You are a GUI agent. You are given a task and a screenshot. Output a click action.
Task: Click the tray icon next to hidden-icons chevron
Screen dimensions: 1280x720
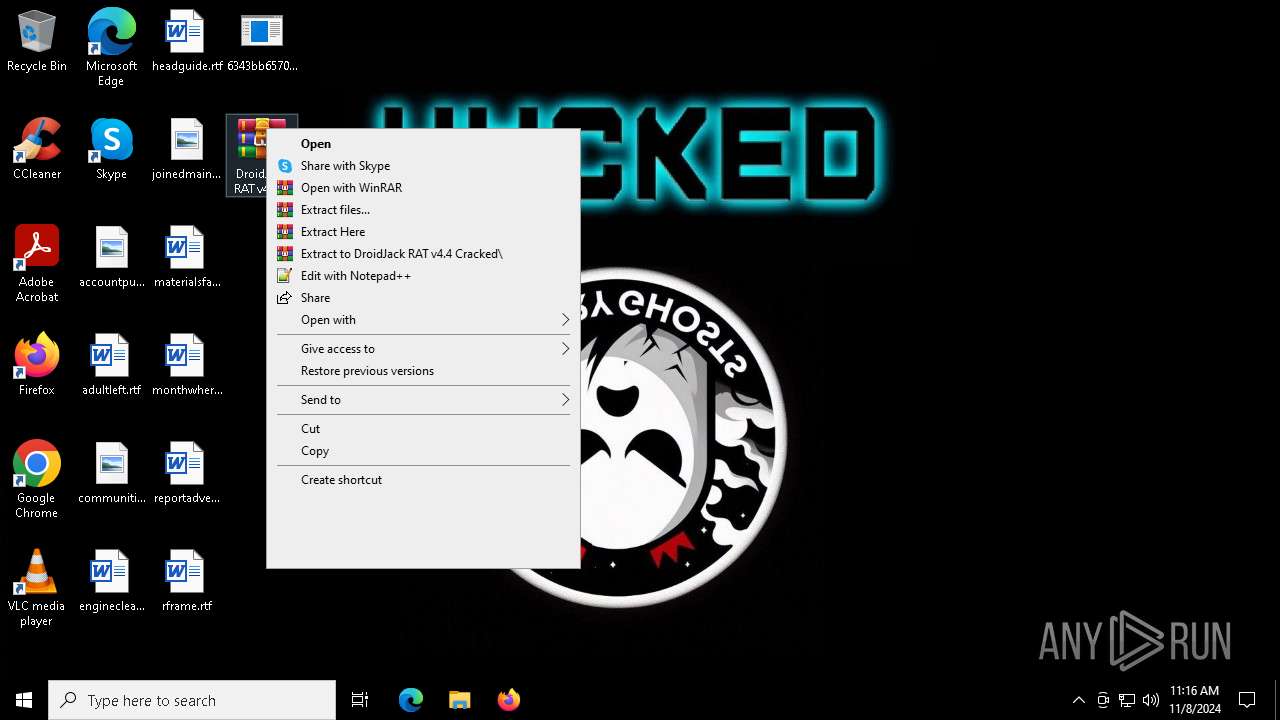pos(1103,700)
